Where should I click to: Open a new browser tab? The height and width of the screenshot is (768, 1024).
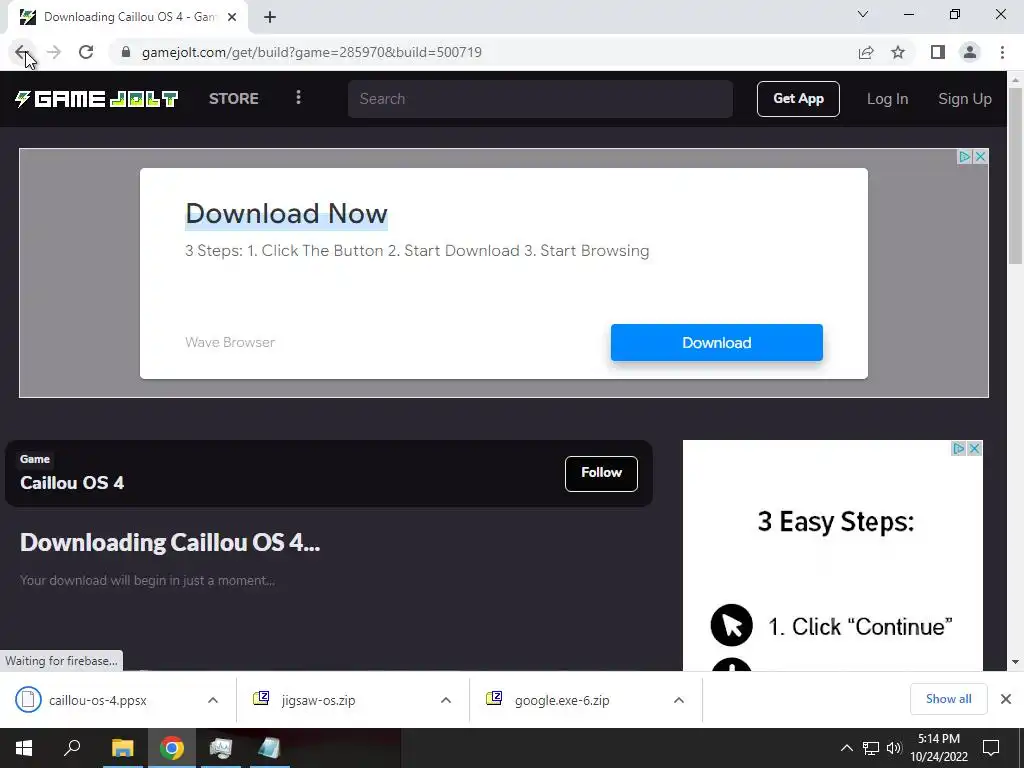click(270, 17)
